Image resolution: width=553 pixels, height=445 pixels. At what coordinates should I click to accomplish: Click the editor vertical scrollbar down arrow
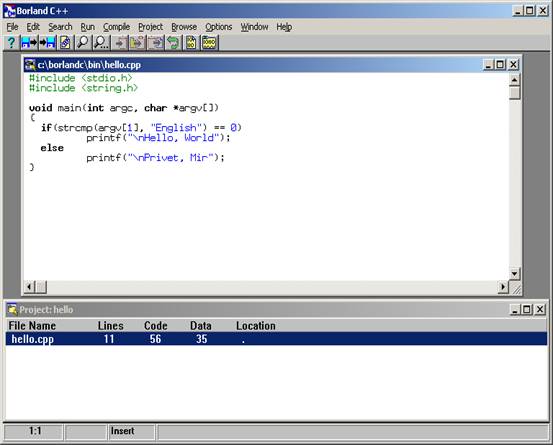(x=515, y=273)
